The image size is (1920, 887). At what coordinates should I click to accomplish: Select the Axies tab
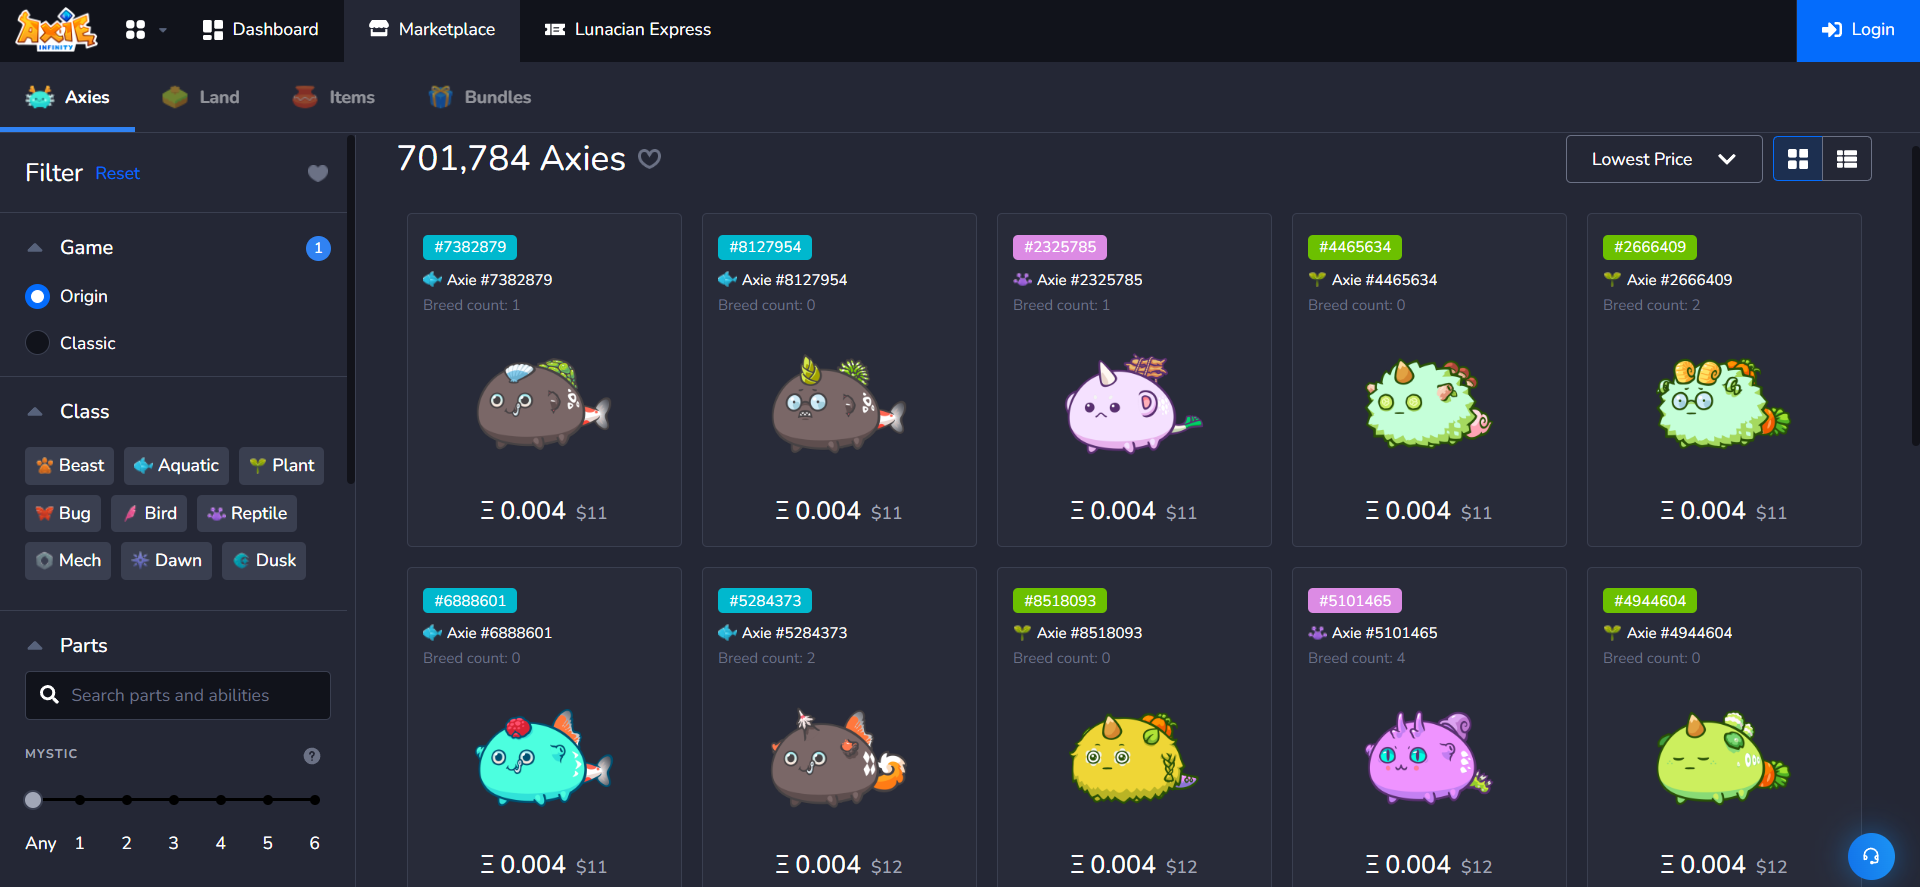tap(68, 97)
